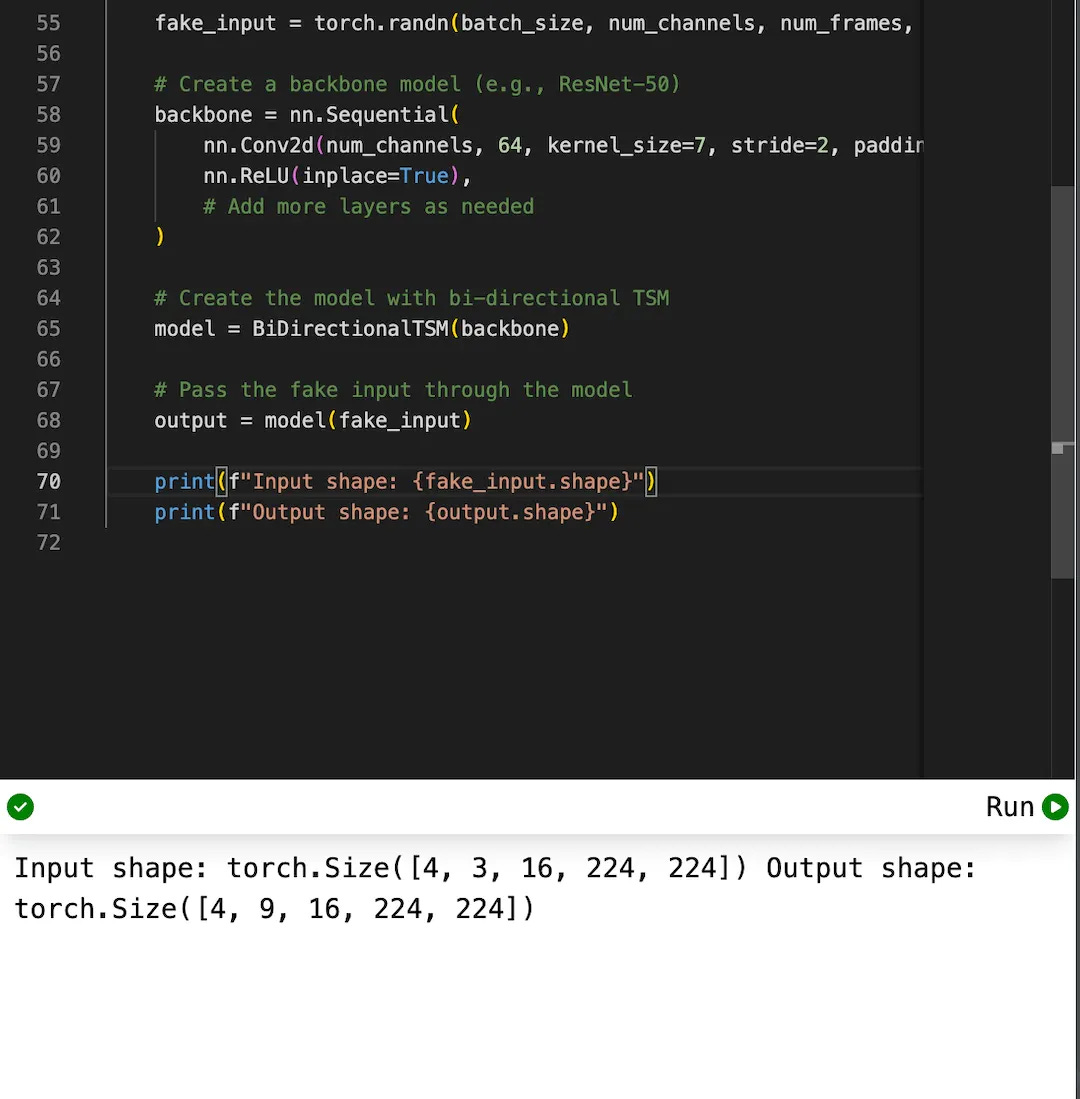1080x1099 pixels.
Task: Click closing yellow parenthesis on line 62
Action: pos(160,237)
